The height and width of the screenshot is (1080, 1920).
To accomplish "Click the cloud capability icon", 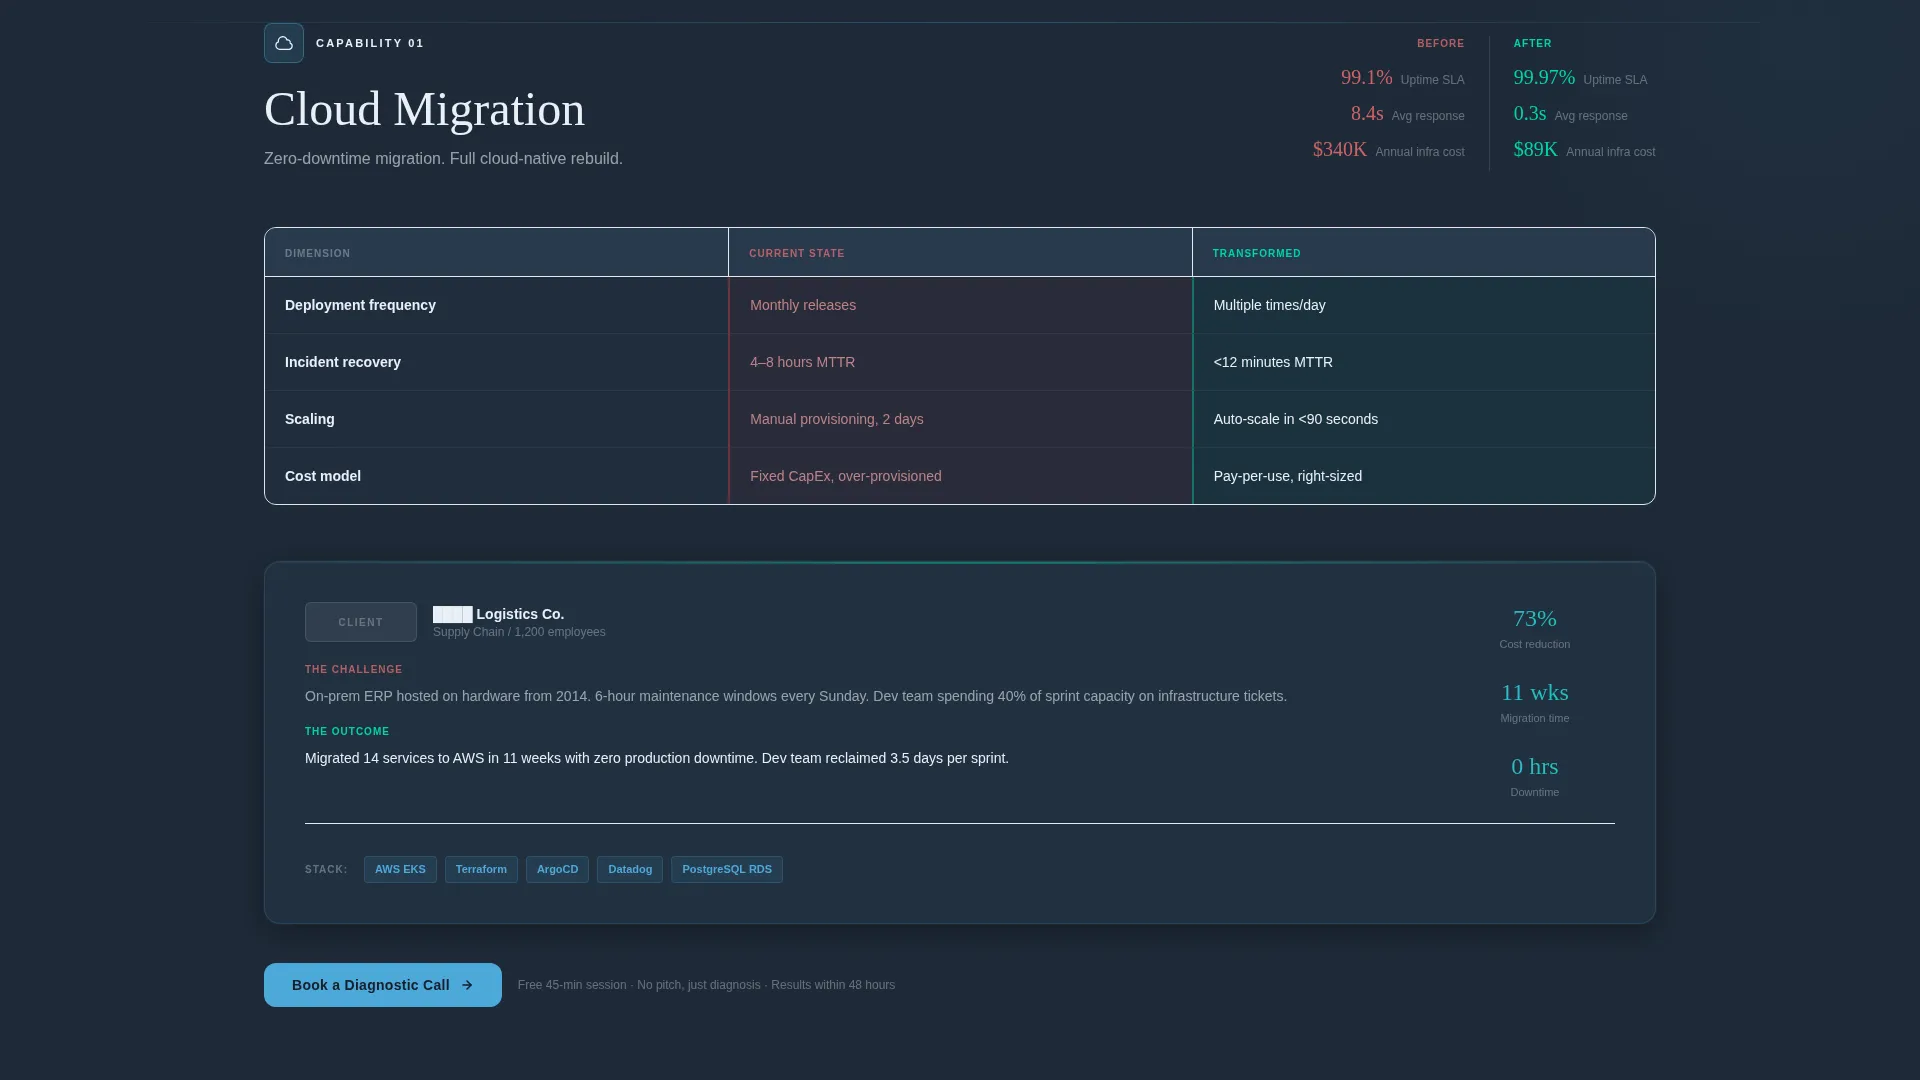I will tap(284, 43).
